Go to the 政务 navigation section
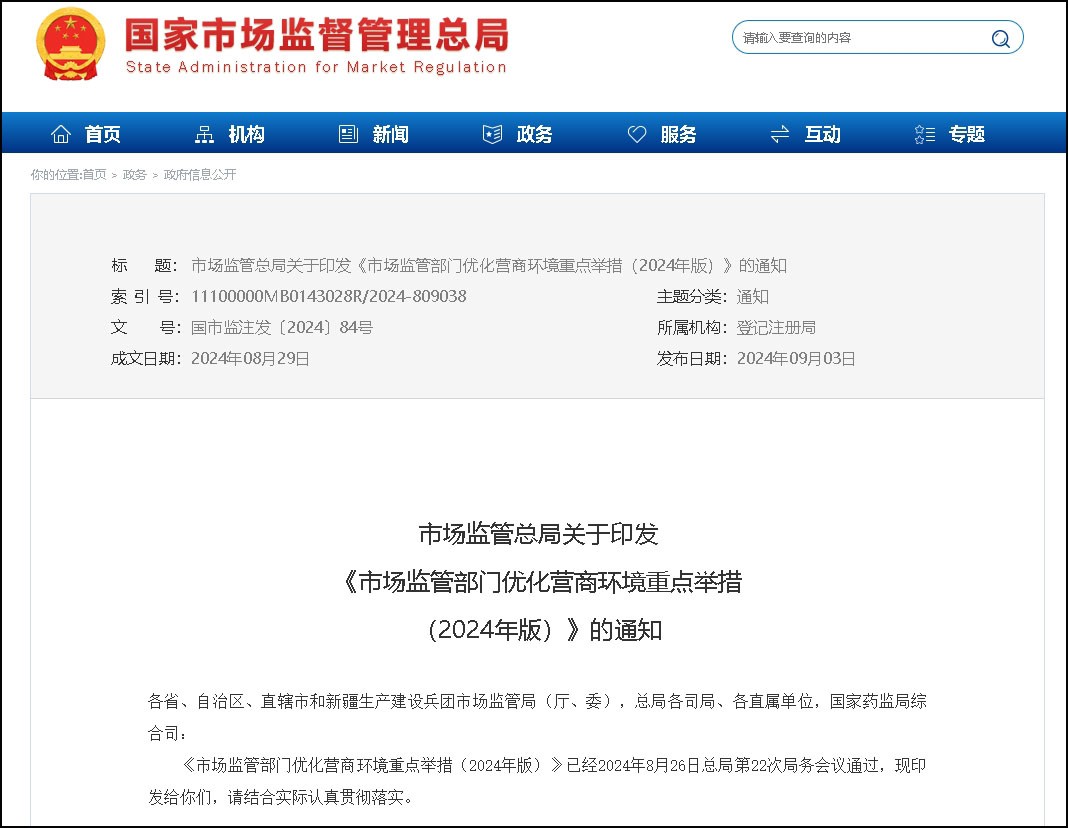The width and height of the screenshot is (1068, 828). pyautogui.click(x=534, y=134)
